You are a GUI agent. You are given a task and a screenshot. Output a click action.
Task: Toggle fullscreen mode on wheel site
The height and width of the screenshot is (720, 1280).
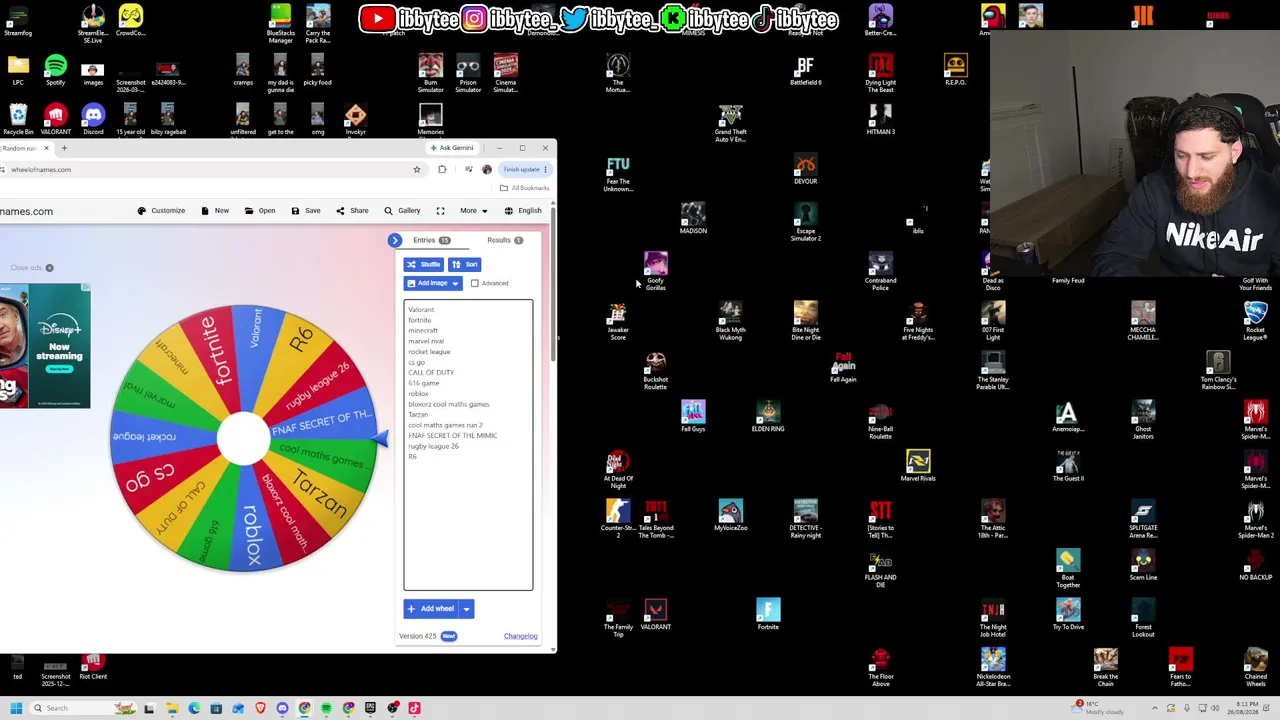click(440, 211)
